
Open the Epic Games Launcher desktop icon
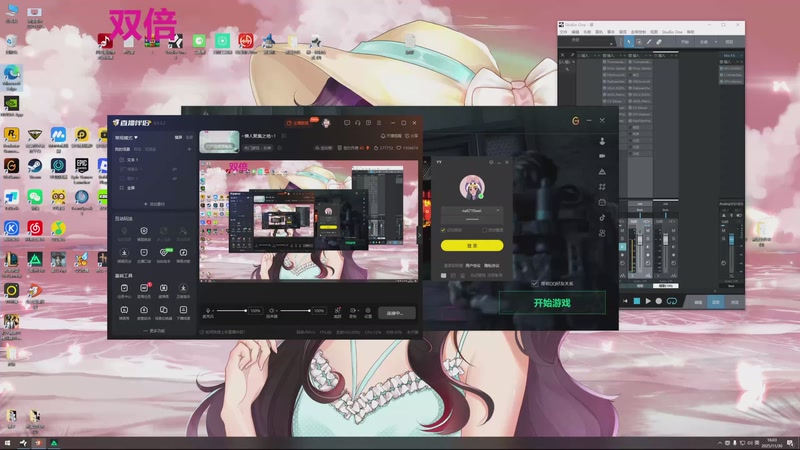coord(82,169)
